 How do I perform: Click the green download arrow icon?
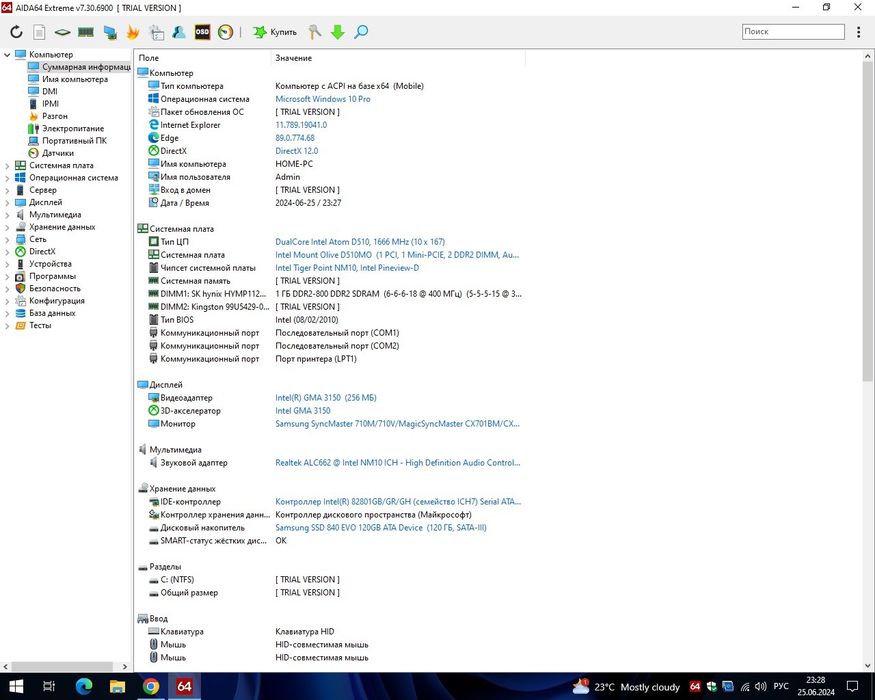point(338,32)
